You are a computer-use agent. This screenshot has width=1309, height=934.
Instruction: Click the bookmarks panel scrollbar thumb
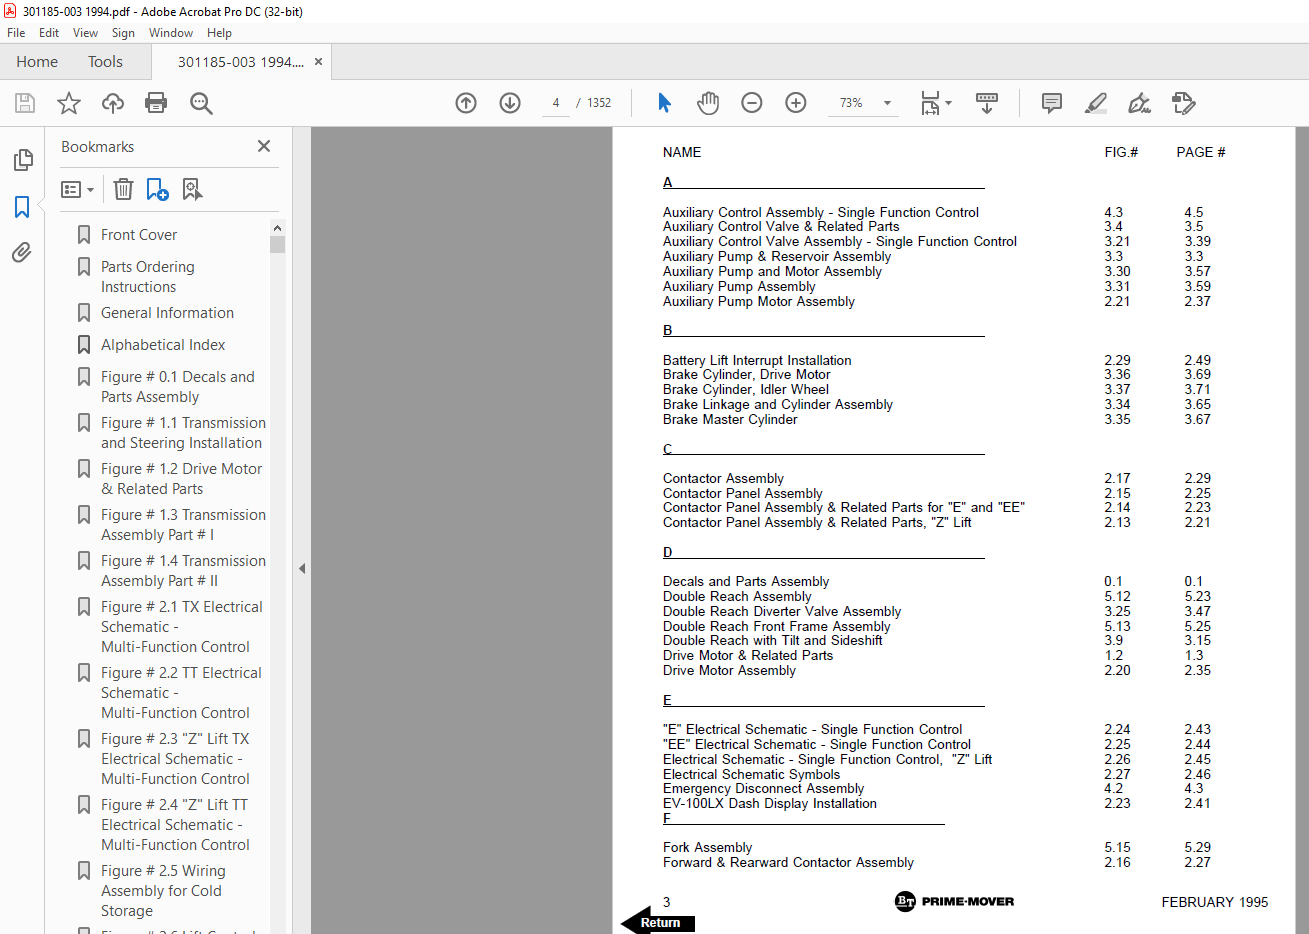(277, 245)
